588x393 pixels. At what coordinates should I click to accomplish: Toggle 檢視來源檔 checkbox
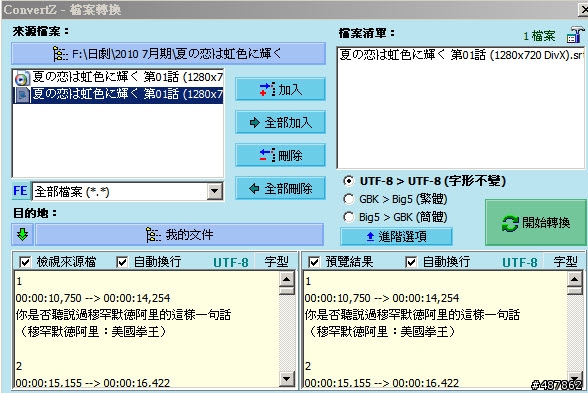pyautogui.click(x=25, y=262)
